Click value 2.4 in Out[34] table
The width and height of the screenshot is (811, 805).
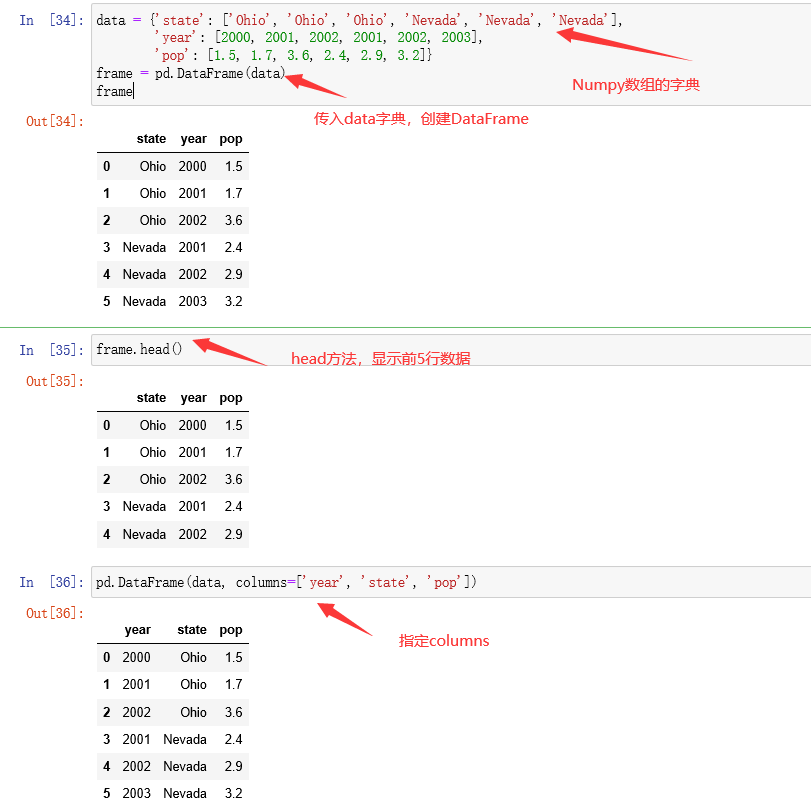[x=233, y=247]
